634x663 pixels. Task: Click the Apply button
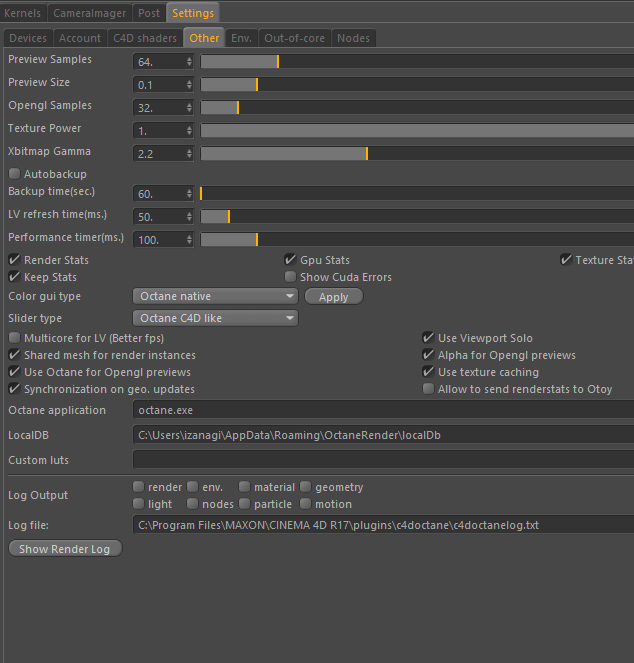coord(334,296)
